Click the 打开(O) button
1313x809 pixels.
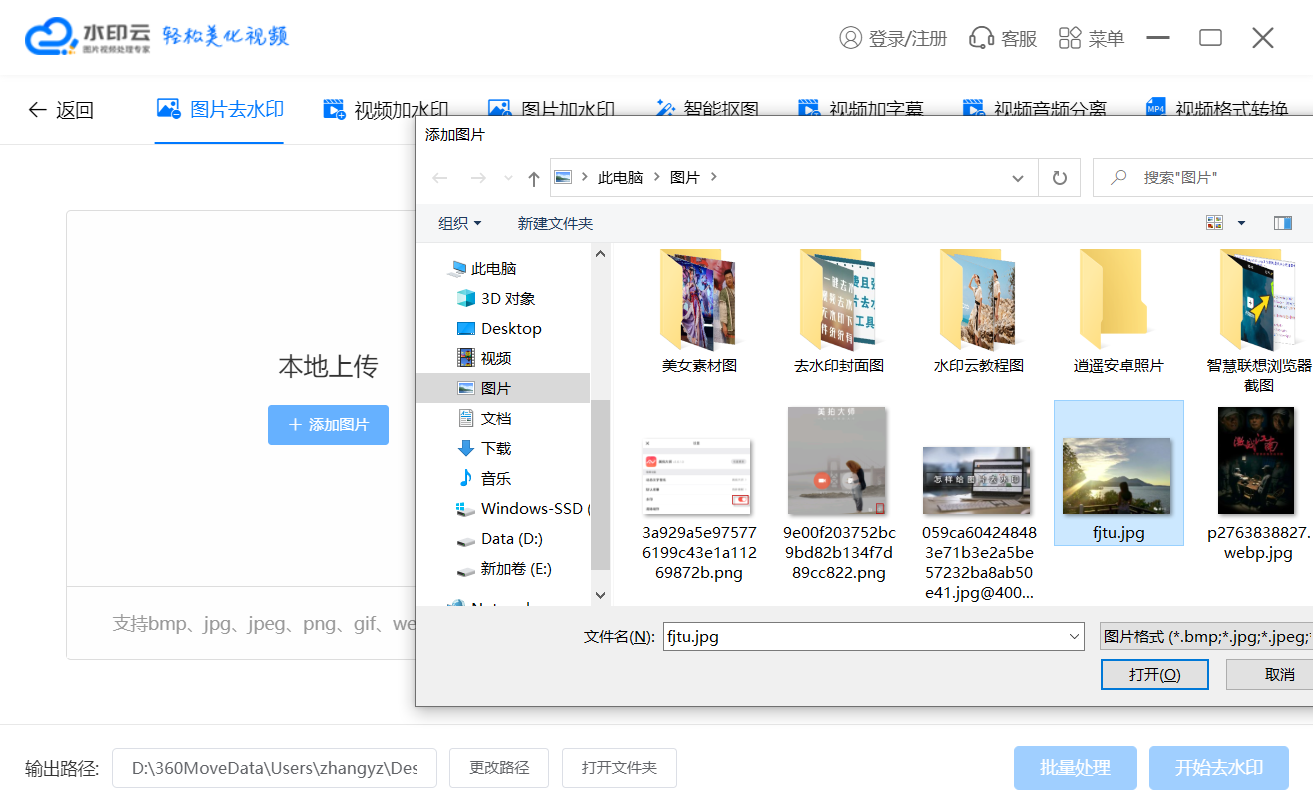(x=1155, y=675)
